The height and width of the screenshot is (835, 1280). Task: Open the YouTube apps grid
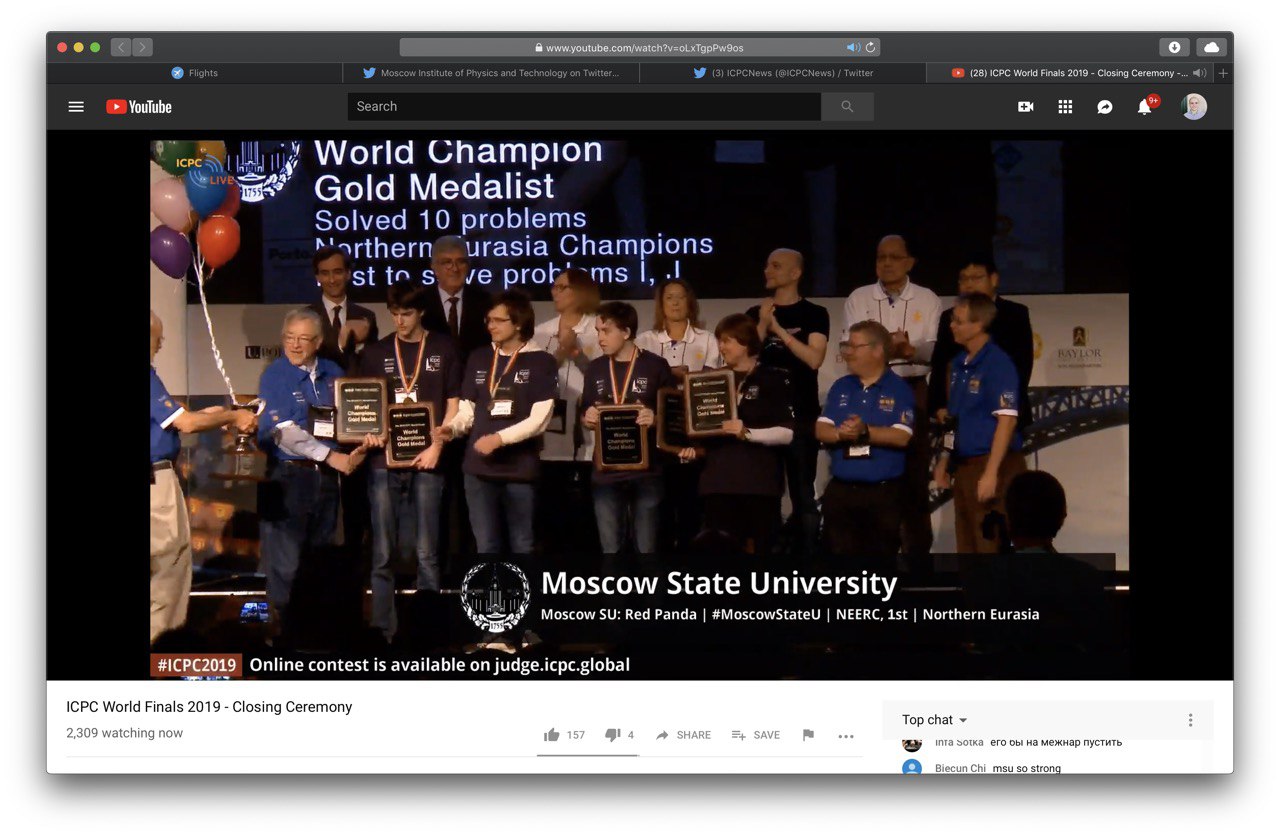(x=1065, y=107)
